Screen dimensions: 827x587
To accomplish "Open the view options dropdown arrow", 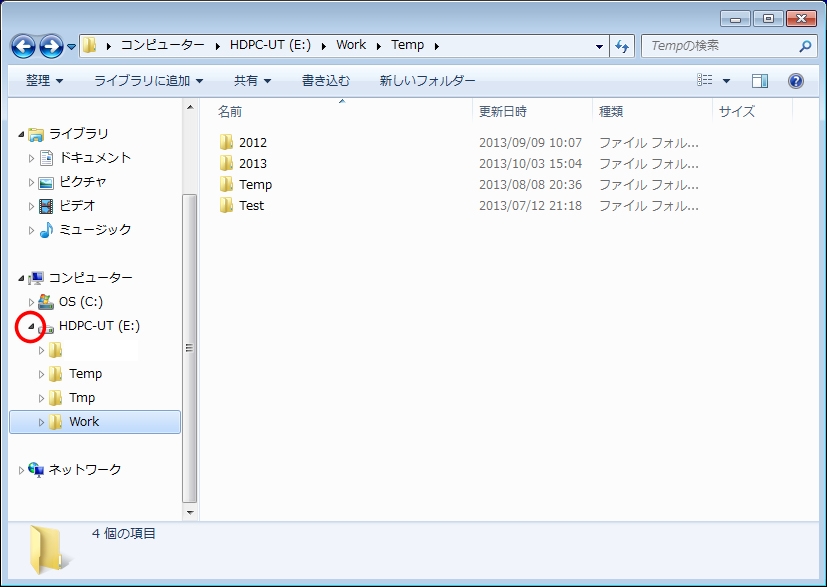I will [x=726, y=81].
